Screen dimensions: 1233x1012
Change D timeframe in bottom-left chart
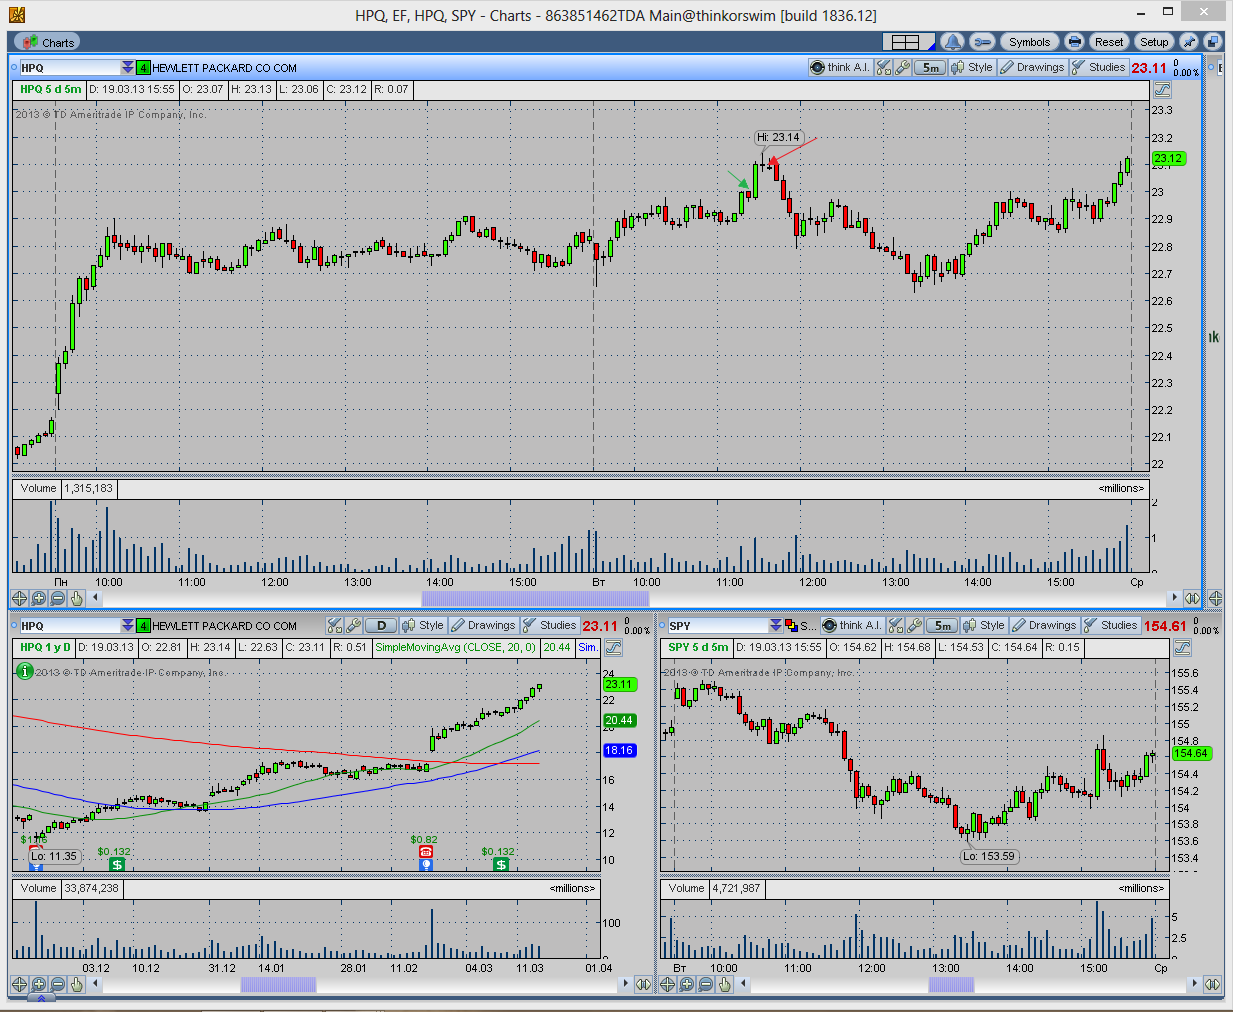pyautogui.click(x=381, y=625)
